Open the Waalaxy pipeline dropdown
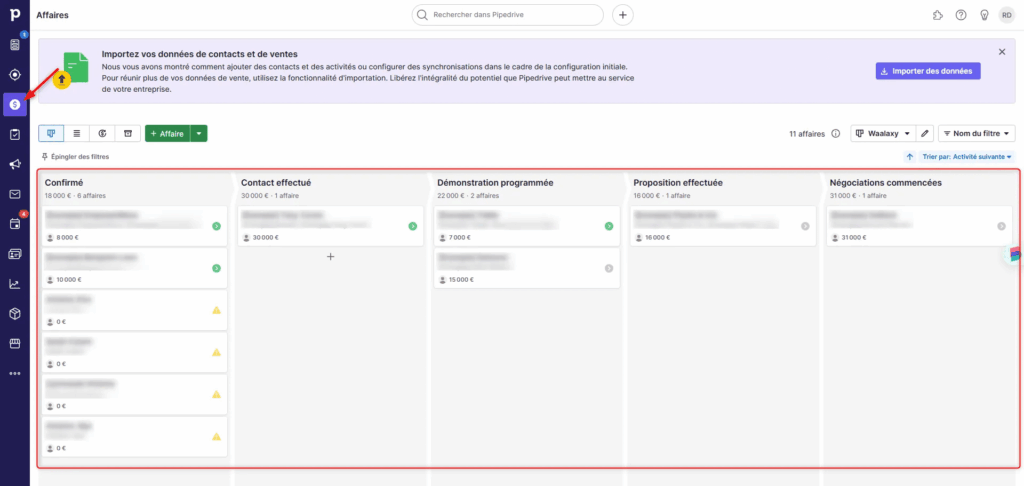 click(882, 133)
